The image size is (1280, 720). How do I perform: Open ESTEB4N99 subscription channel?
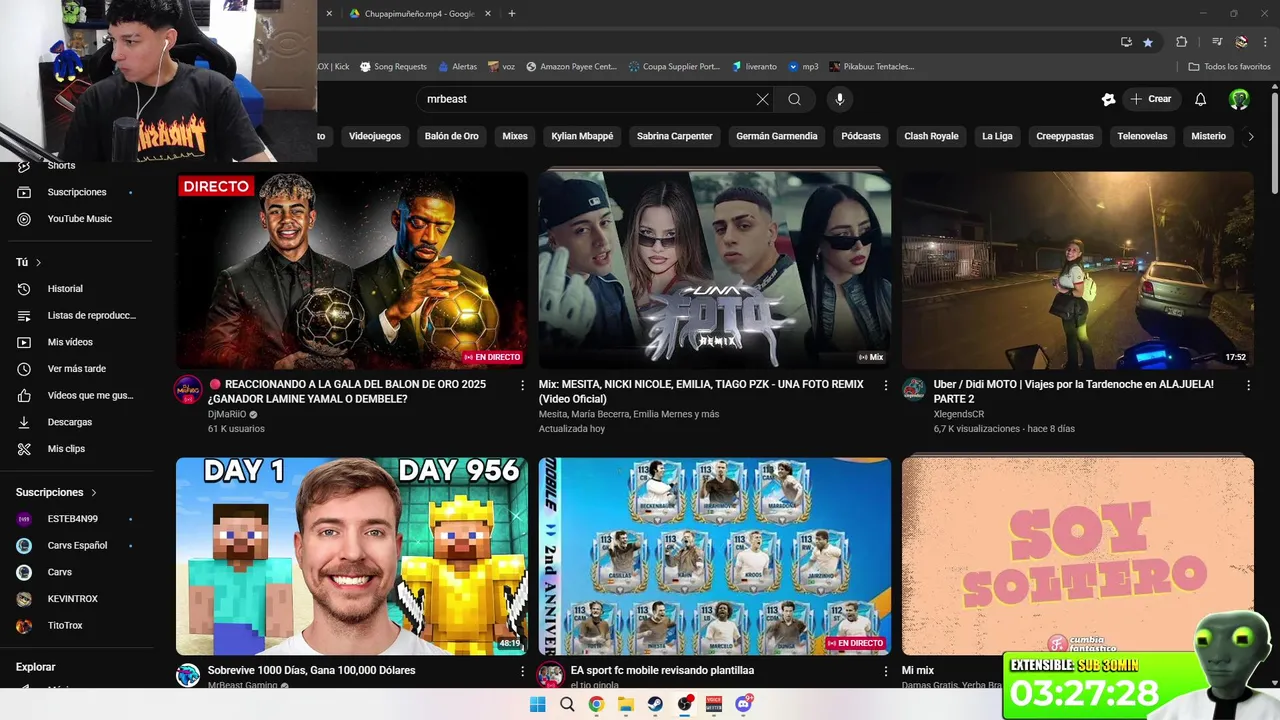coord(73,519)
